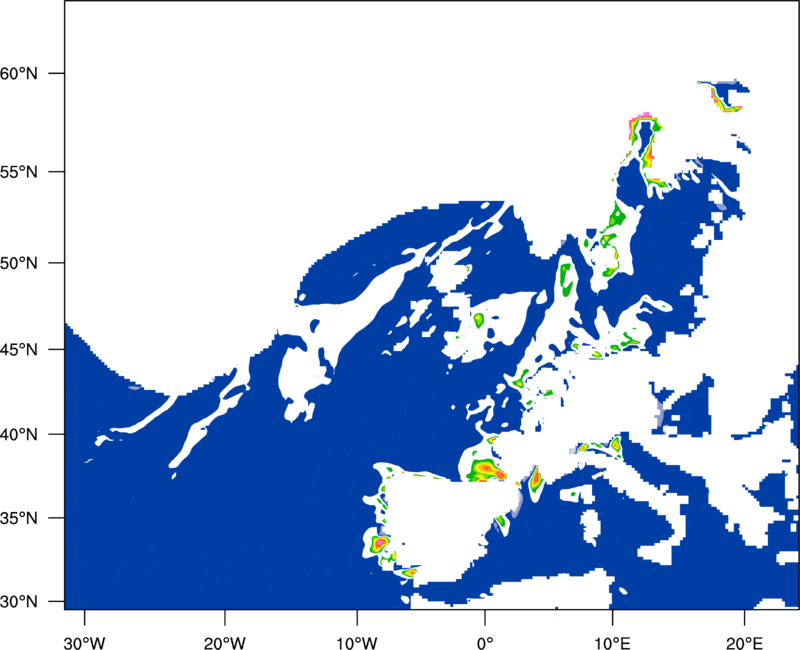
Task: Click the 45°N latitude label
Action: [x=19, y=349]
